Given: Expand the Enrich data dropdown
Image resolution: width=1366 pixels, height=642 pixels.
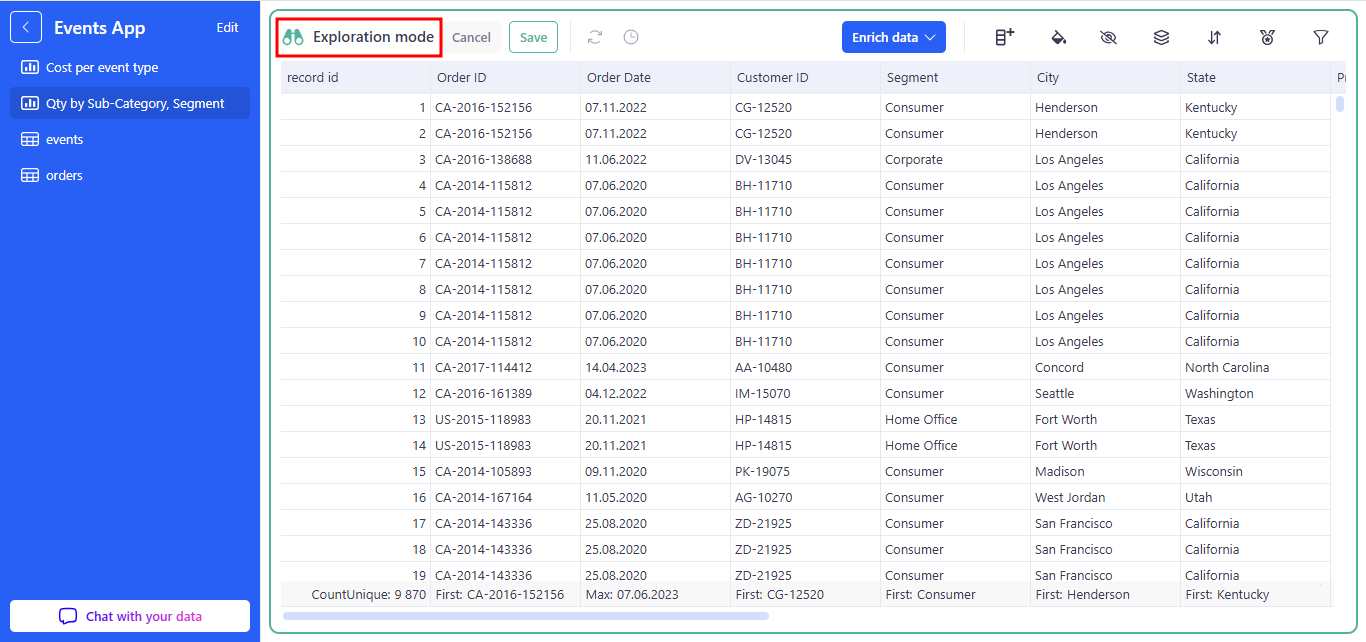Looking at the screenshot, I should [x=893, y=37].
